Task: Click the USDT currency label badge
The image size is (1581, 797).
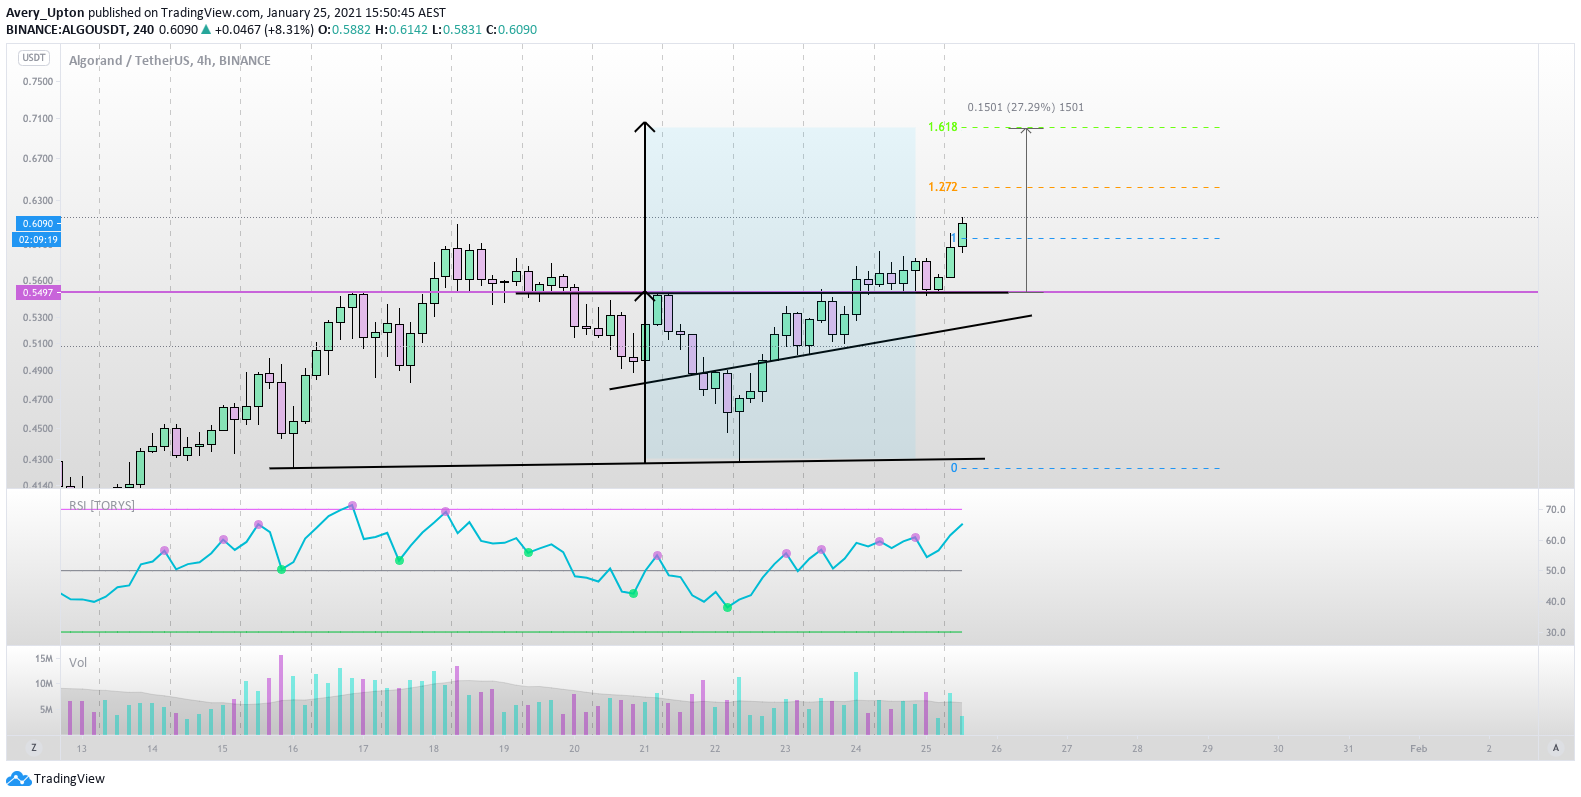Action: tap(35, 58)
